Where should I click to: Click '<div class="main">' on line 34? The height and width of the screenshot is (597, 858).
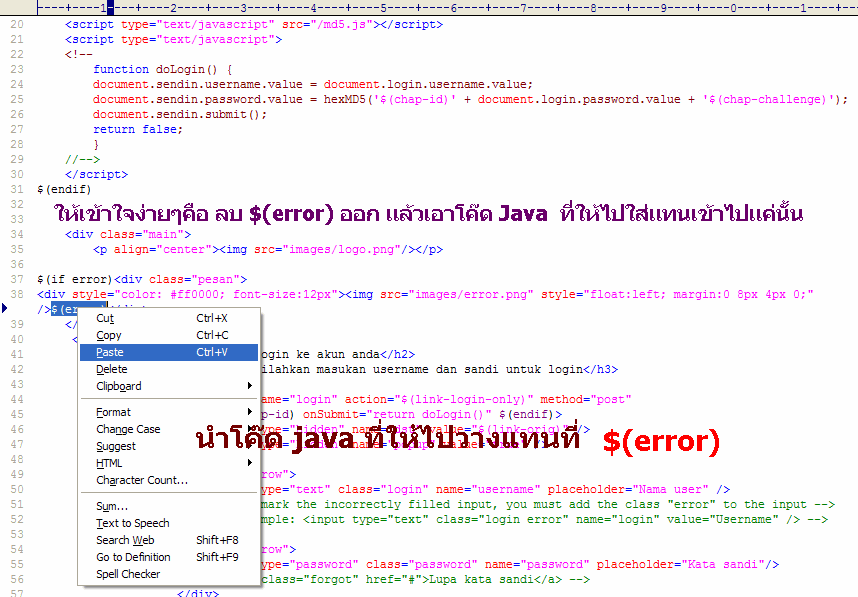(x=128, y=234)
